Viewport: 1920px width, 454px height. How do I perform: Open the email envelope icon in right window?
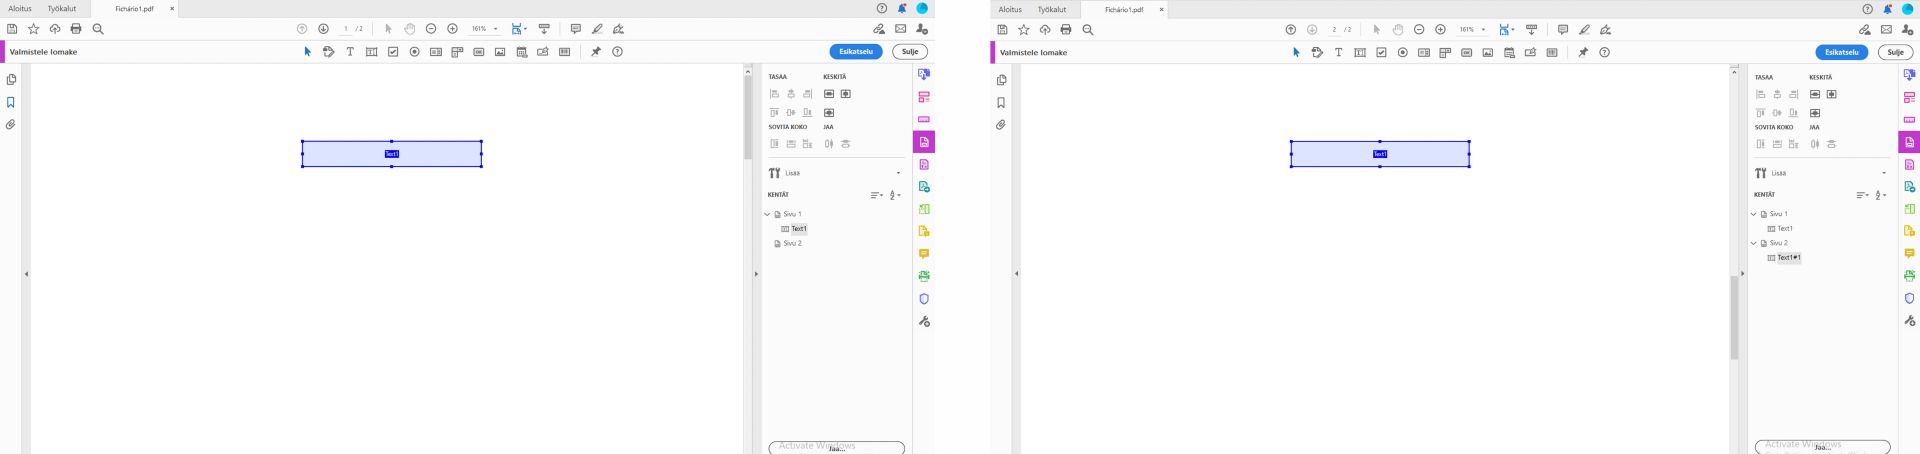click(x=1886, y=30)
